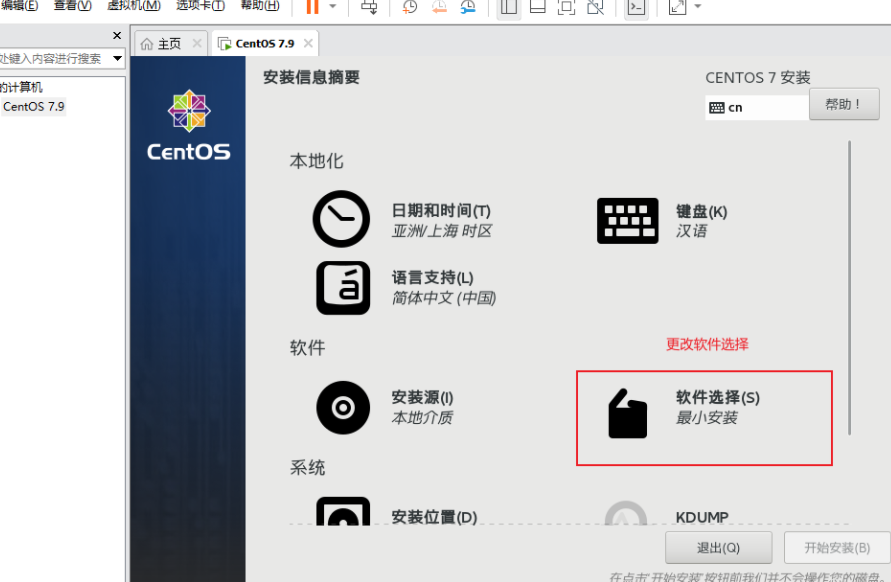The height and width of the screenshot is (582, 891).
Task: Open date and time clock icon
Action: click(x=341, y=219)
